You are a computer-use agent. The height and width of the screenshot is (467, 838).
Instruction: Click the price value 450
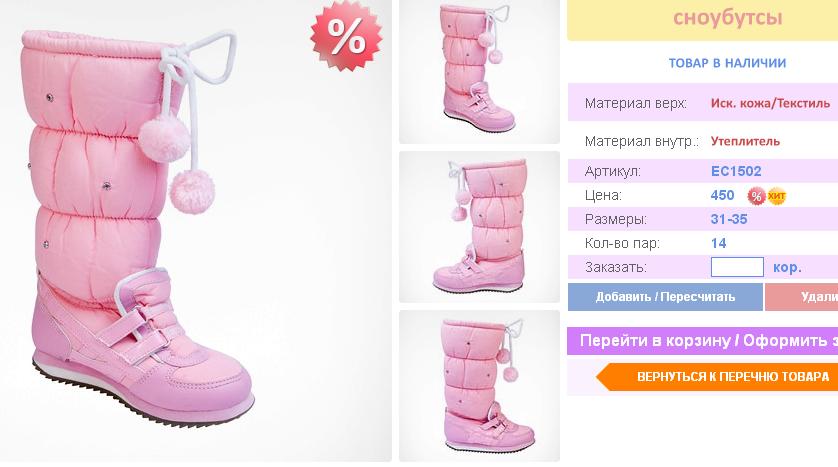(x=723, y=196)
